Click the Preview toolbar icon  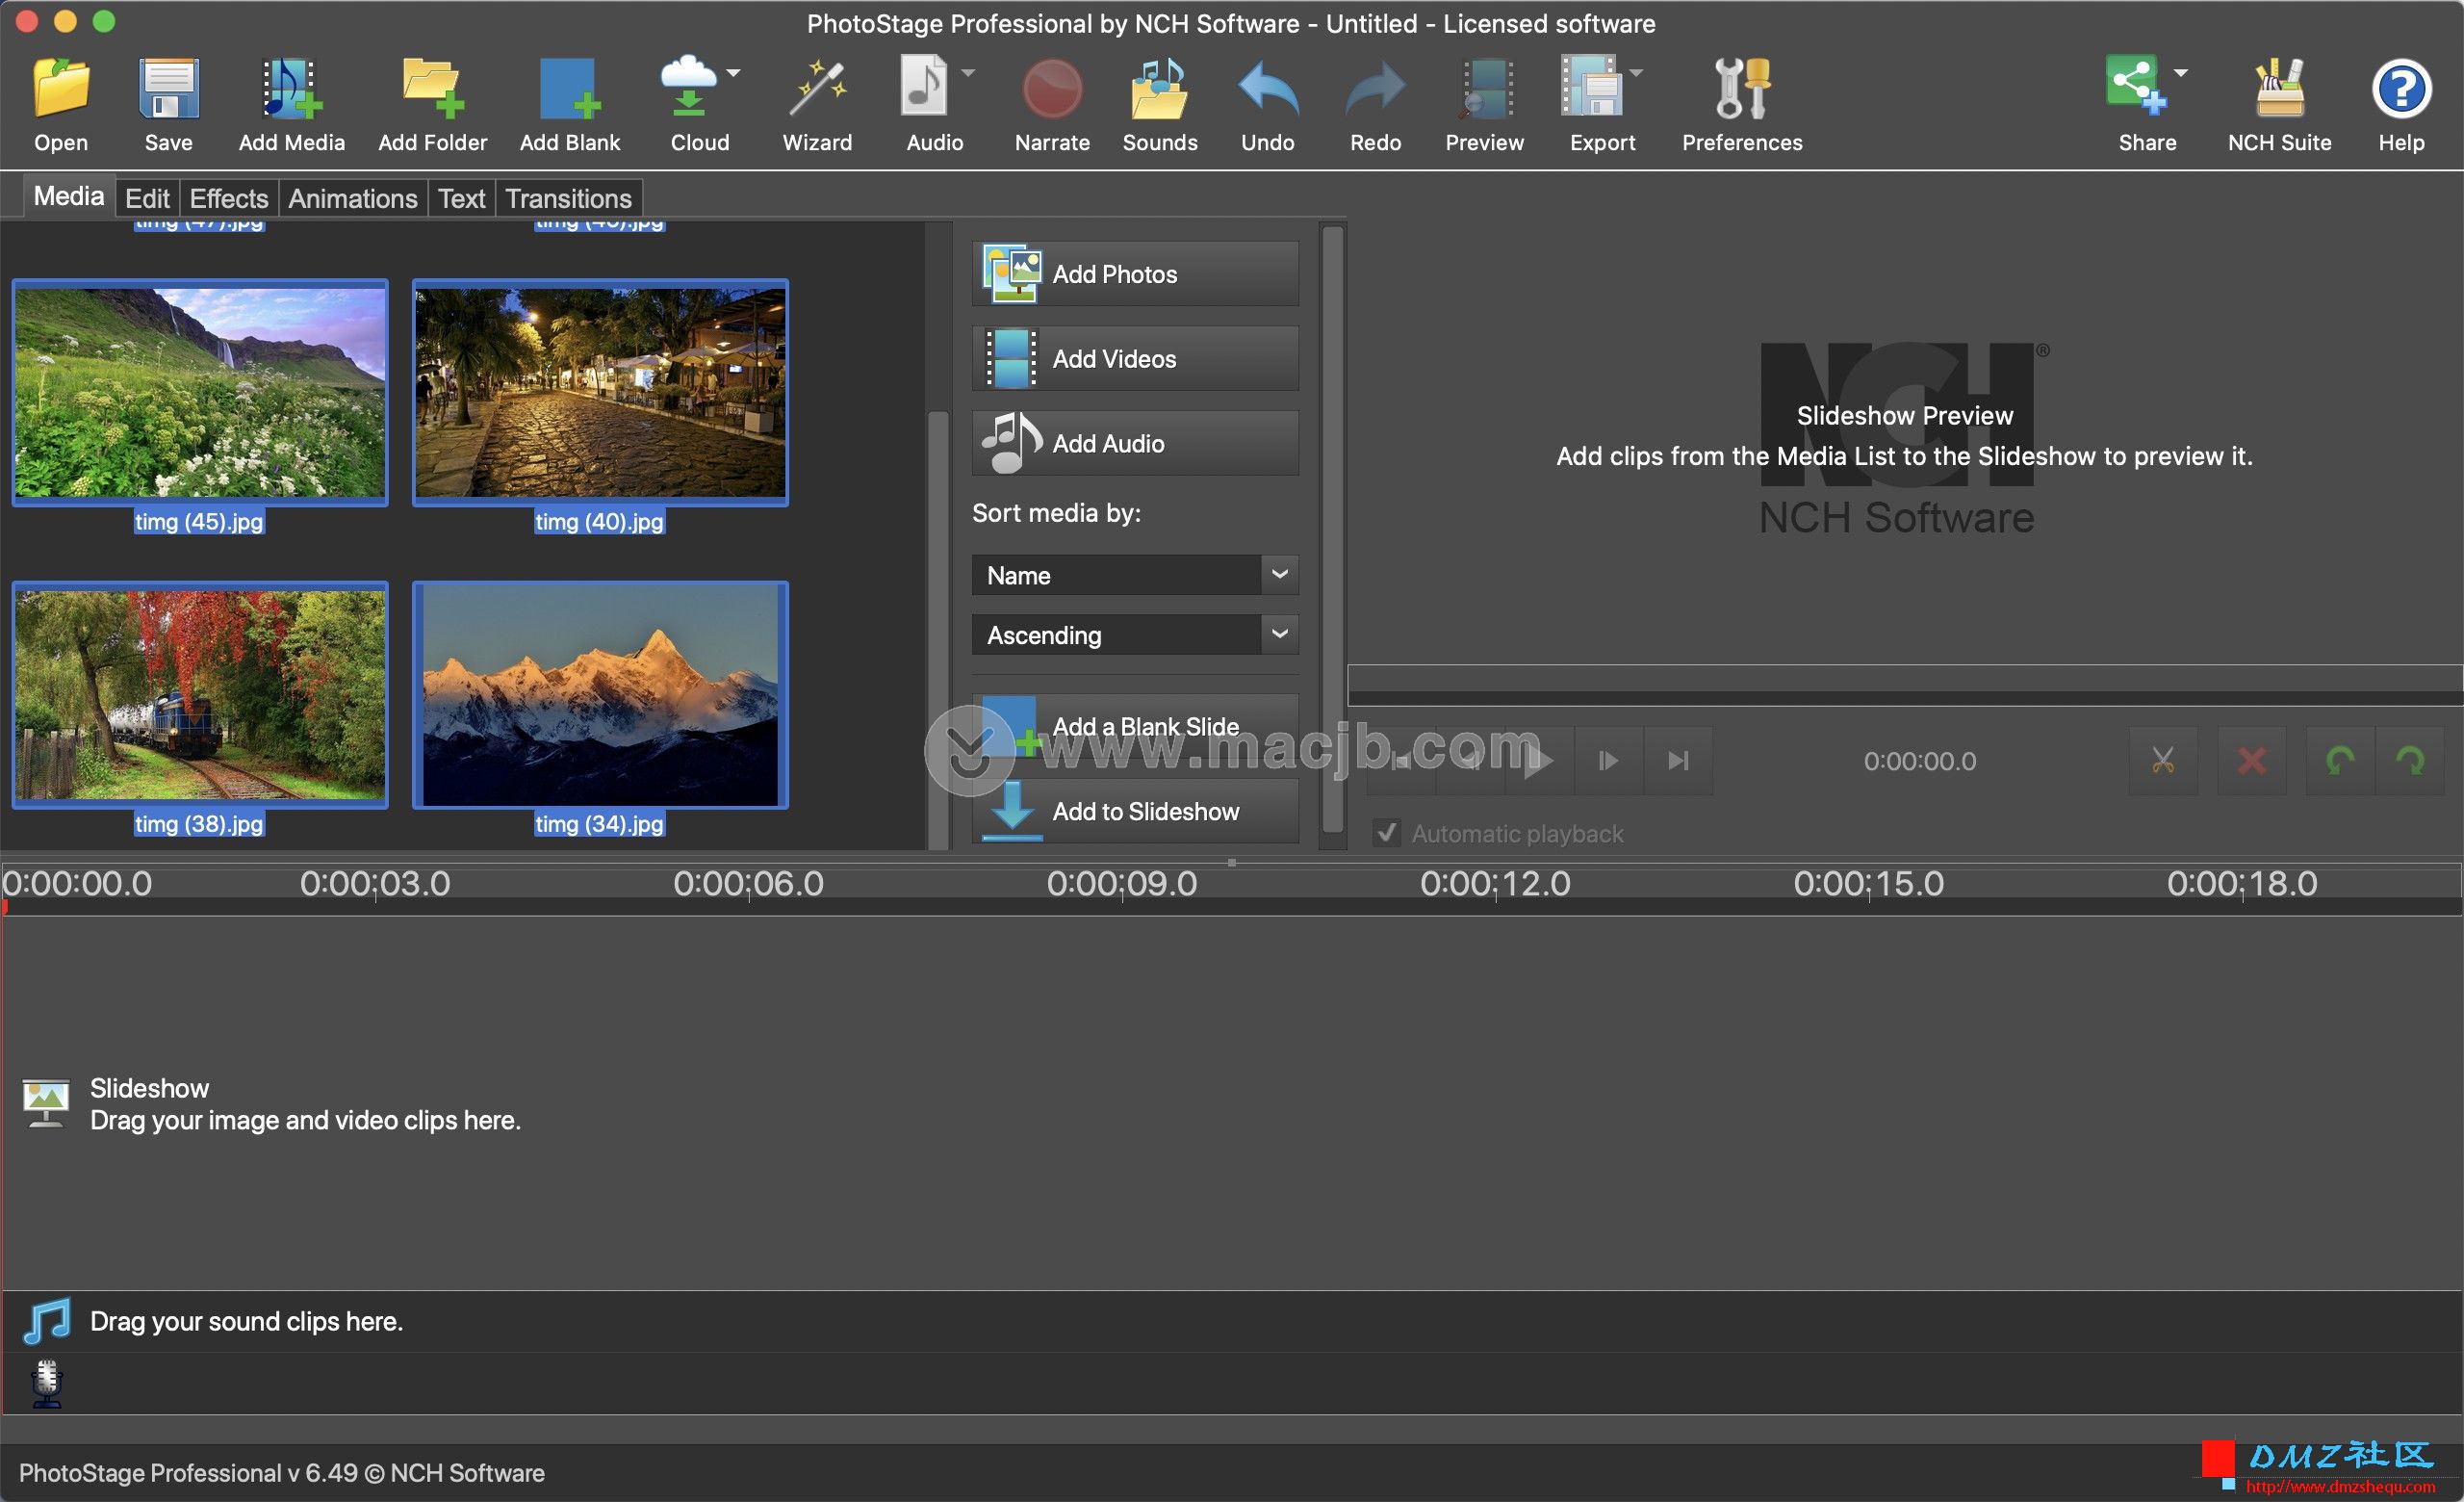[1485, 88]
